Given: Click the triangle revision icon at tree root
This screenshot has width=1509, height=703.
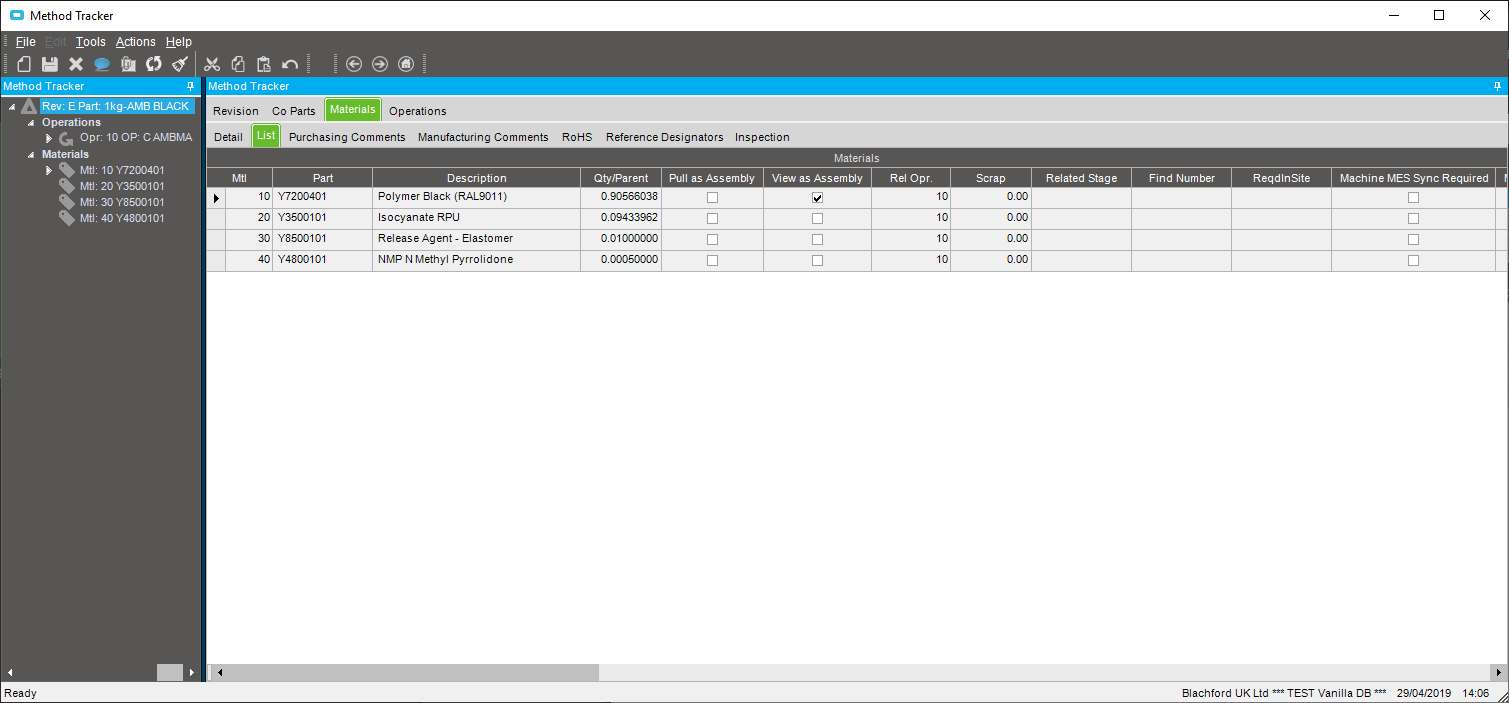Looking at the screenshot, I should [29, 106].
